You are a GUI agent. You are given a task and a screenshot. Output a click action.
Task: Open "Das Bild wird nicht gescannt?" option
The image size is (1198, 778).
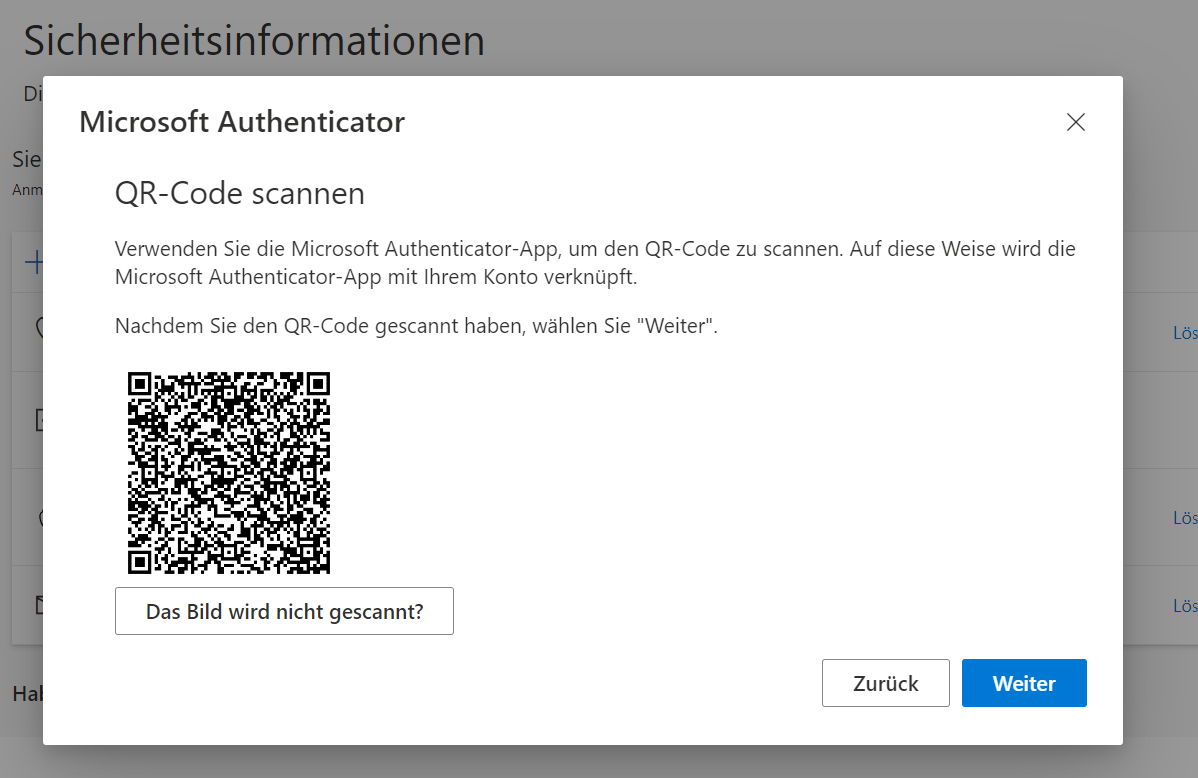pyautogui.click(x=284, y=611)
